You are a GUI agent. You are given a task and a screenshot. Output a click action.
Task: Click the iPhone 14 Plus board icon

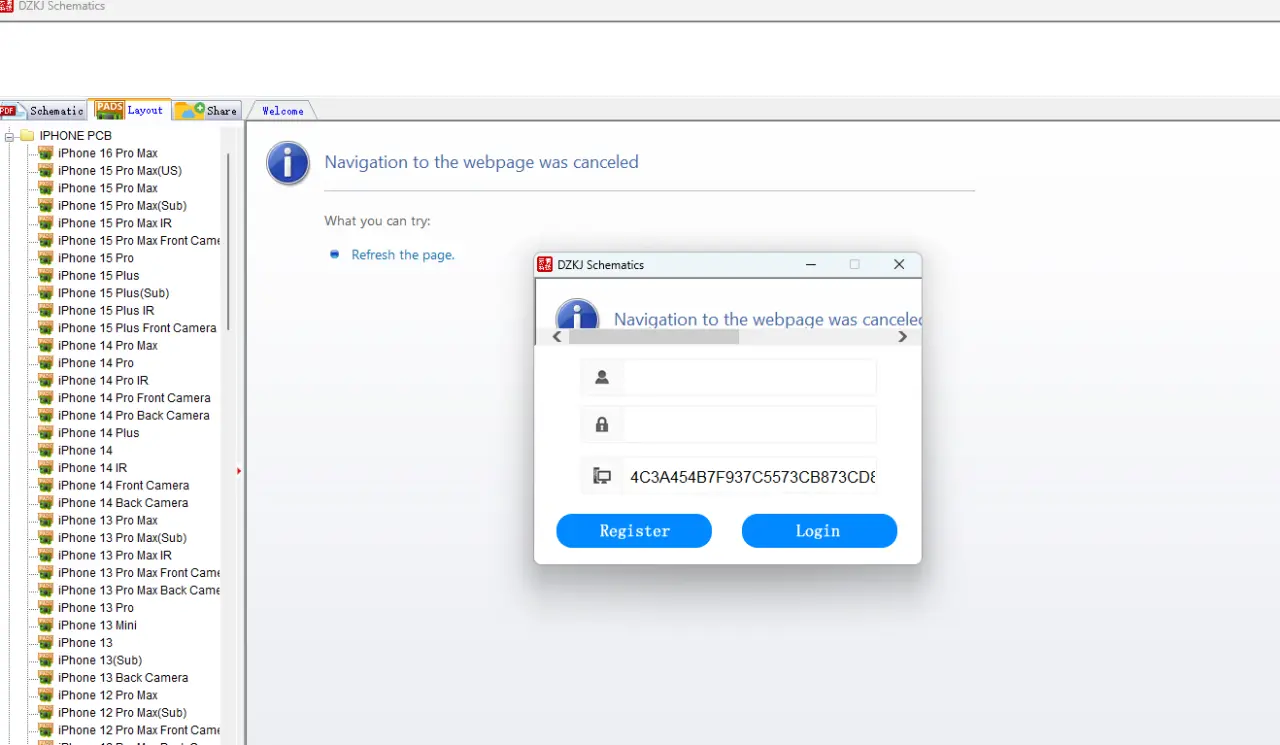tap(45, 433)
